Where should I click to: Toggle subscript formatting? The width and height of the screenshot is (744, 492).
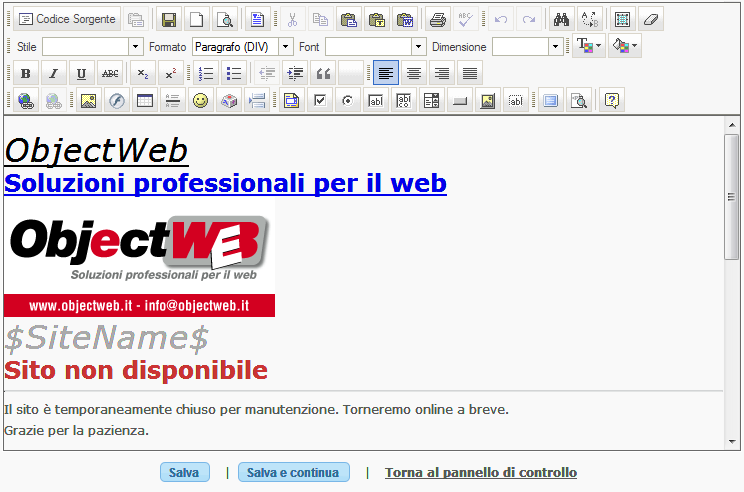point(143,73)
